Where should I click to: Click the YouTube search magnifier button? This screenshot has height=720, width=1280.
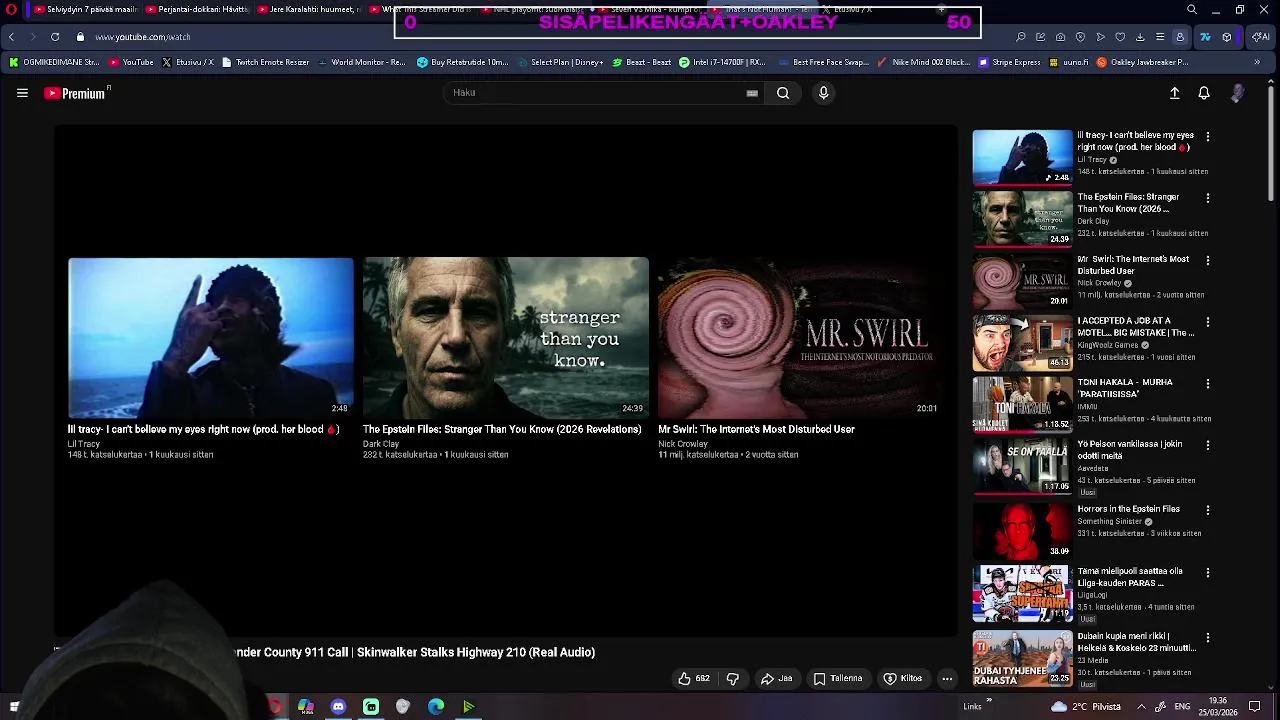783,93
